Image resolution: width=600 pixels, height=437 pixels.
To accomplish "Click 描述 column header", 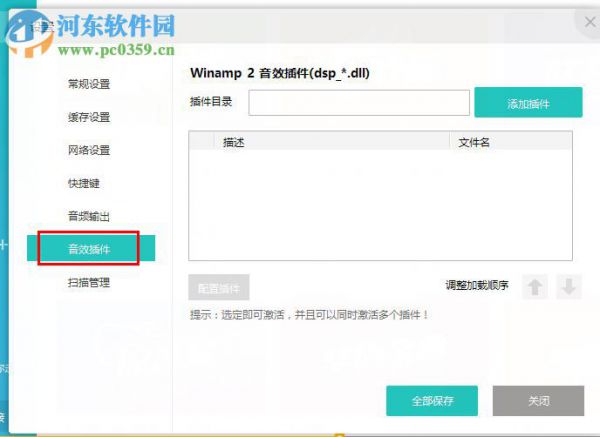I will (x=331, y=142).
